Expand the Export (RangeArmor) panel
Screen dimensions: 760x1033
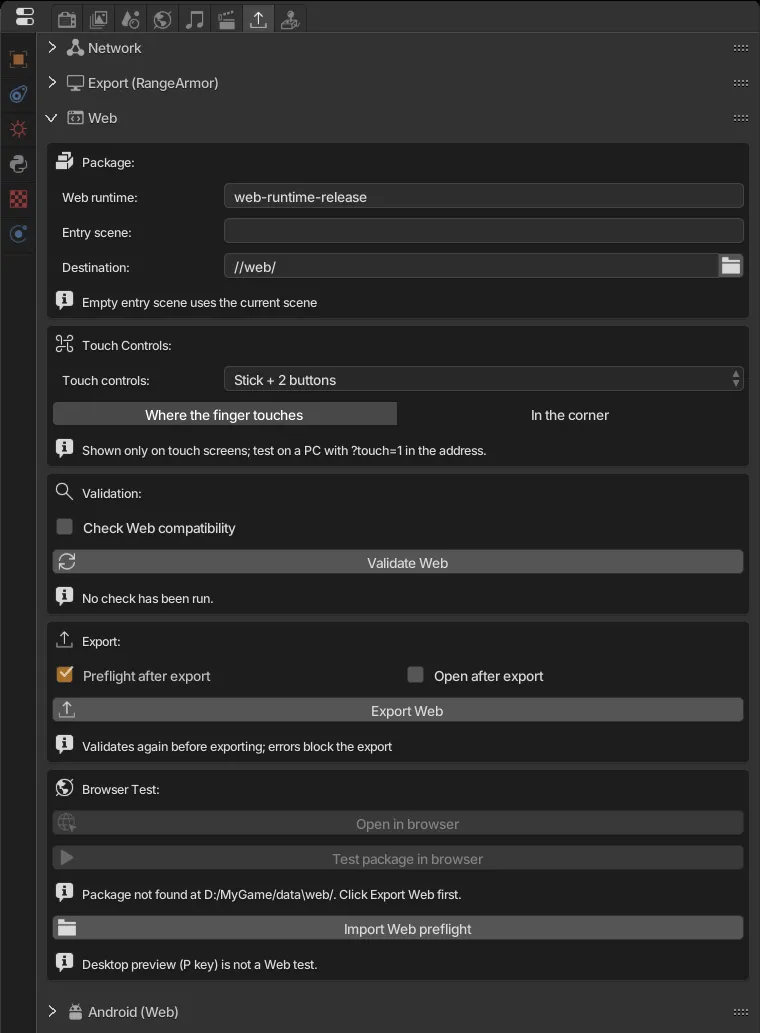pyautogui.click(x=52, y=82)
